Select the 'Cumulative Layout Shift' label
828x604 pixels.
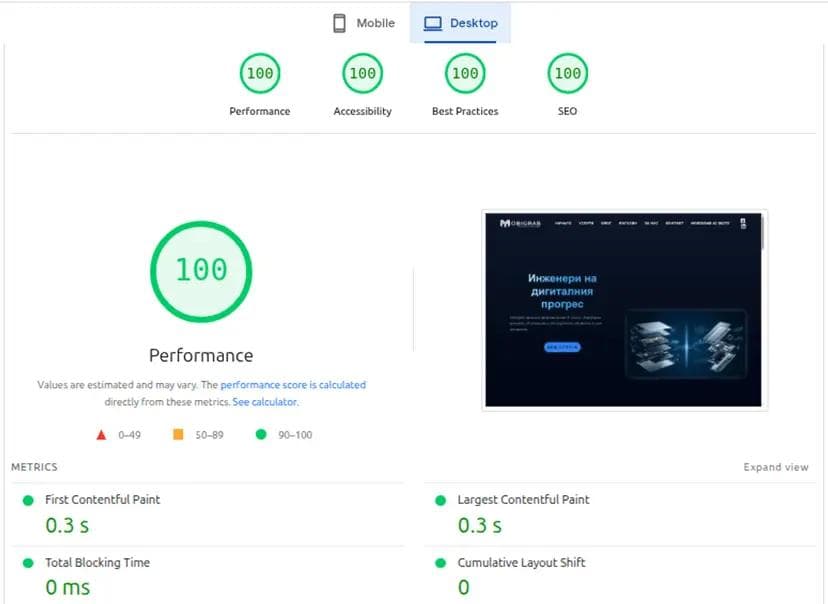pos(522,563)
